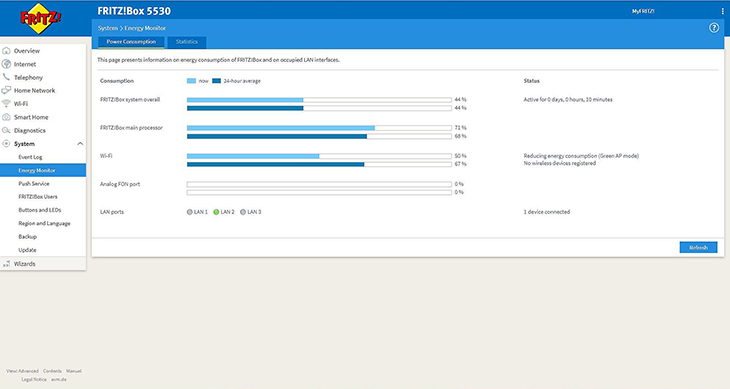Open help via question mark icon
Image resolution: width=730 pixels, height=389 pixels.
tap(714, 28)
